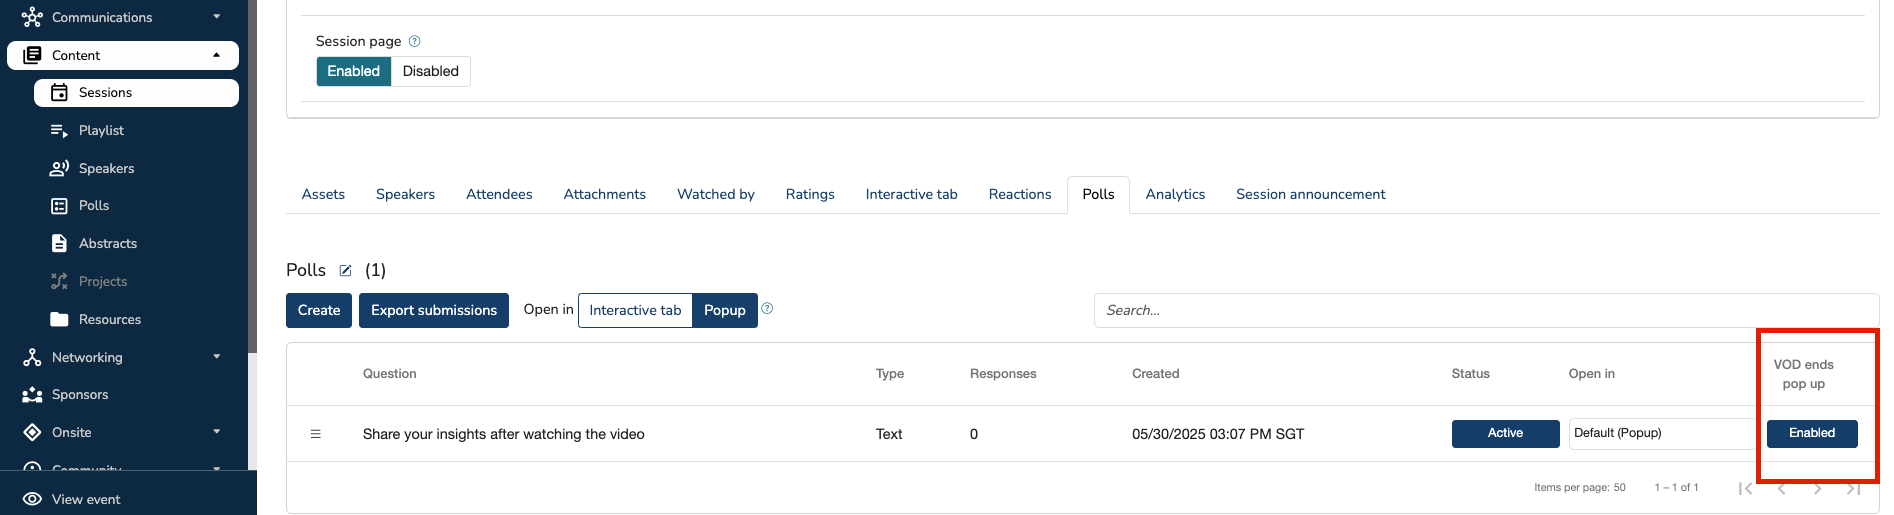The height and width of the screenshot is (515, 1894).
Task: Open Resources folder in sidebar
Action: tap(109, 319)
